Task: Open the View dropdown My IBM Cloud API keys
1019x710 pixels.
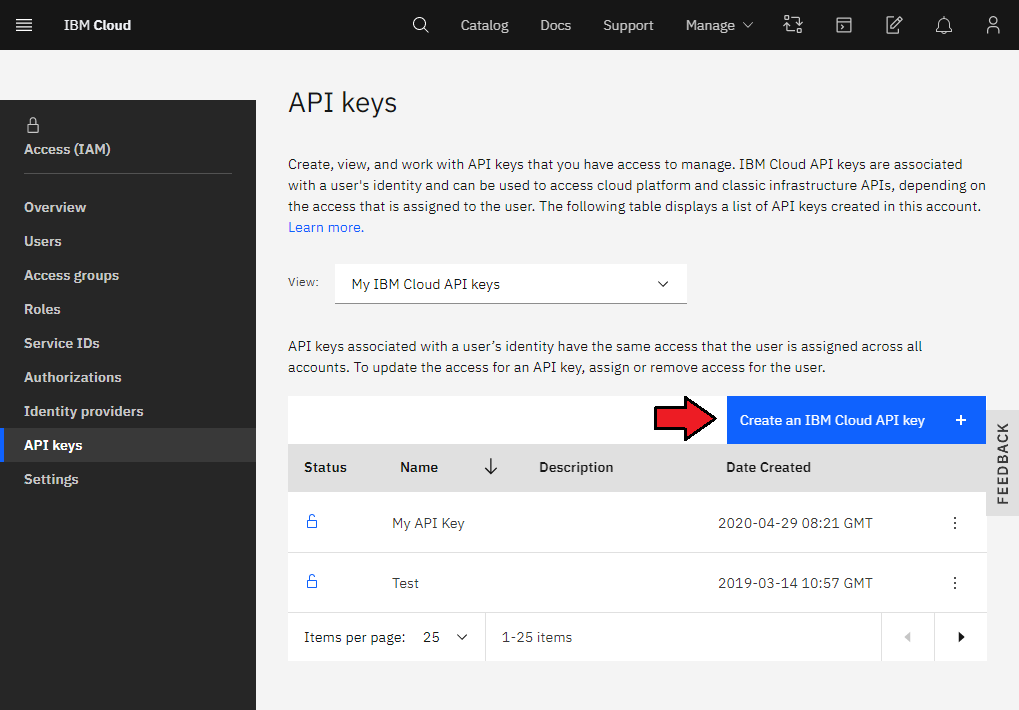Action: tap(511, 284)
